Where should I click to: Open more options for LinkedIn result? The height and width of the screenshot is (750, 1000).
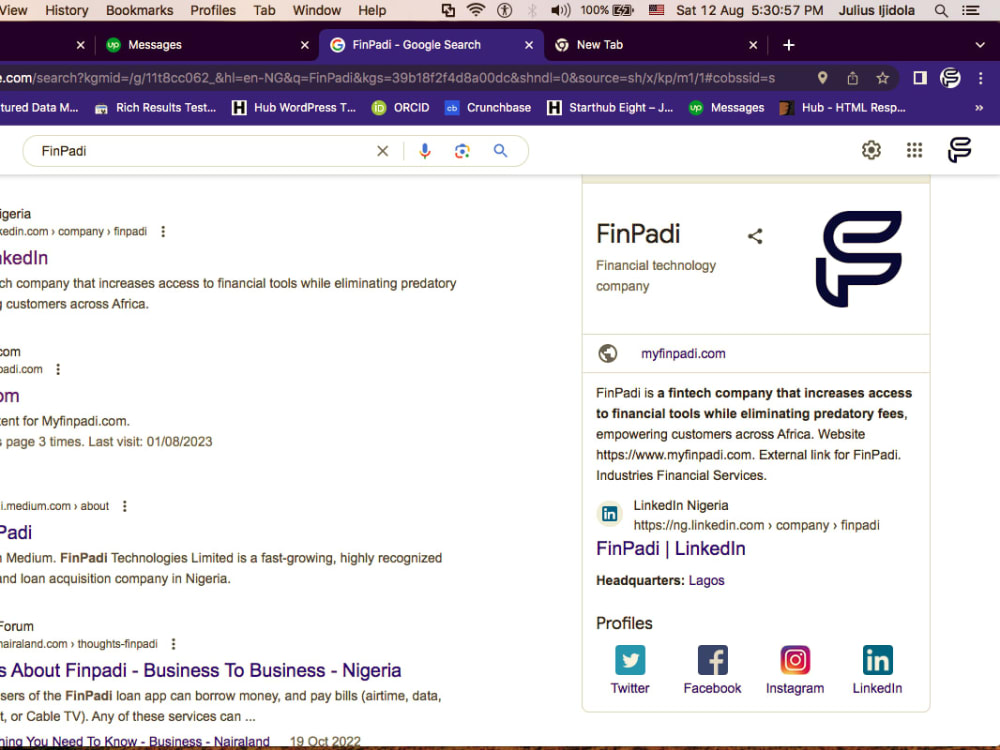[163, 232]
